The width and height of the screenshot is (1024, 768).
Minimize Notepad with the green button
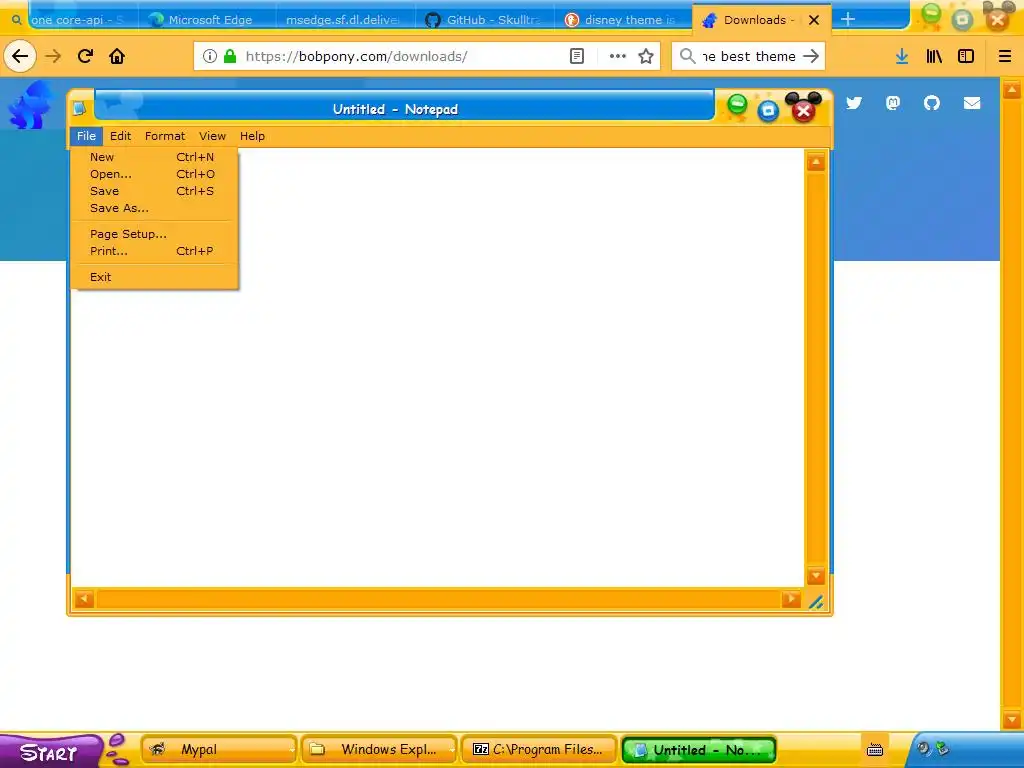pos(737,105)
